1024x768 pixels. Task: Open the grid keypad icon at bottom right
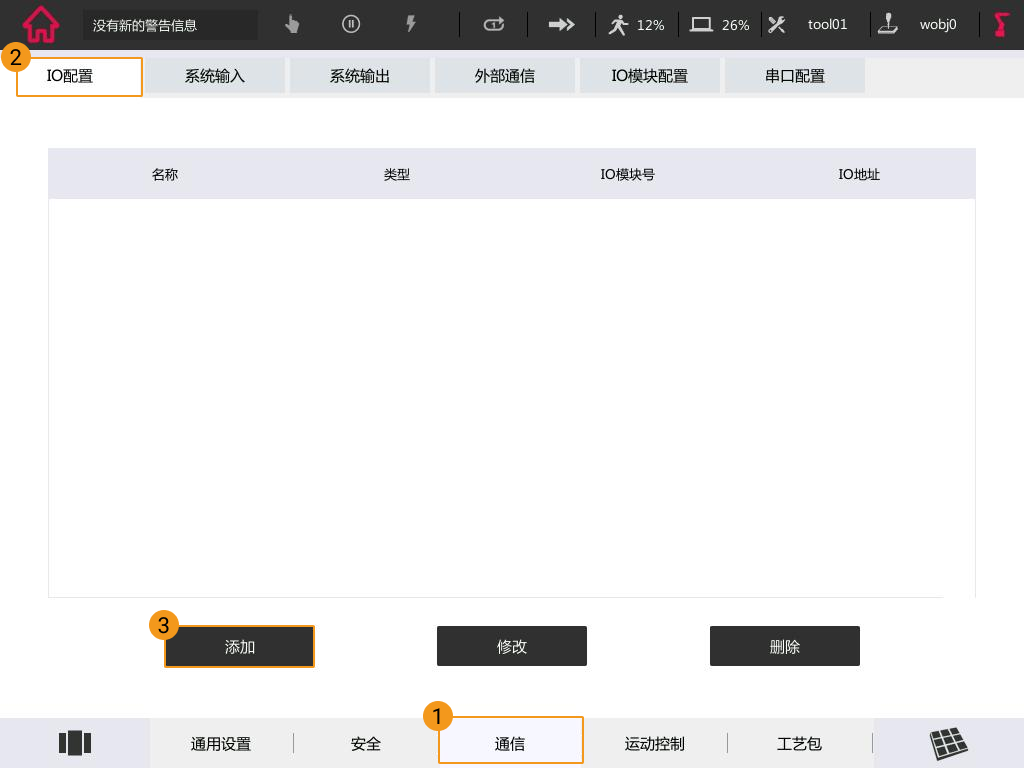[948, 743]
